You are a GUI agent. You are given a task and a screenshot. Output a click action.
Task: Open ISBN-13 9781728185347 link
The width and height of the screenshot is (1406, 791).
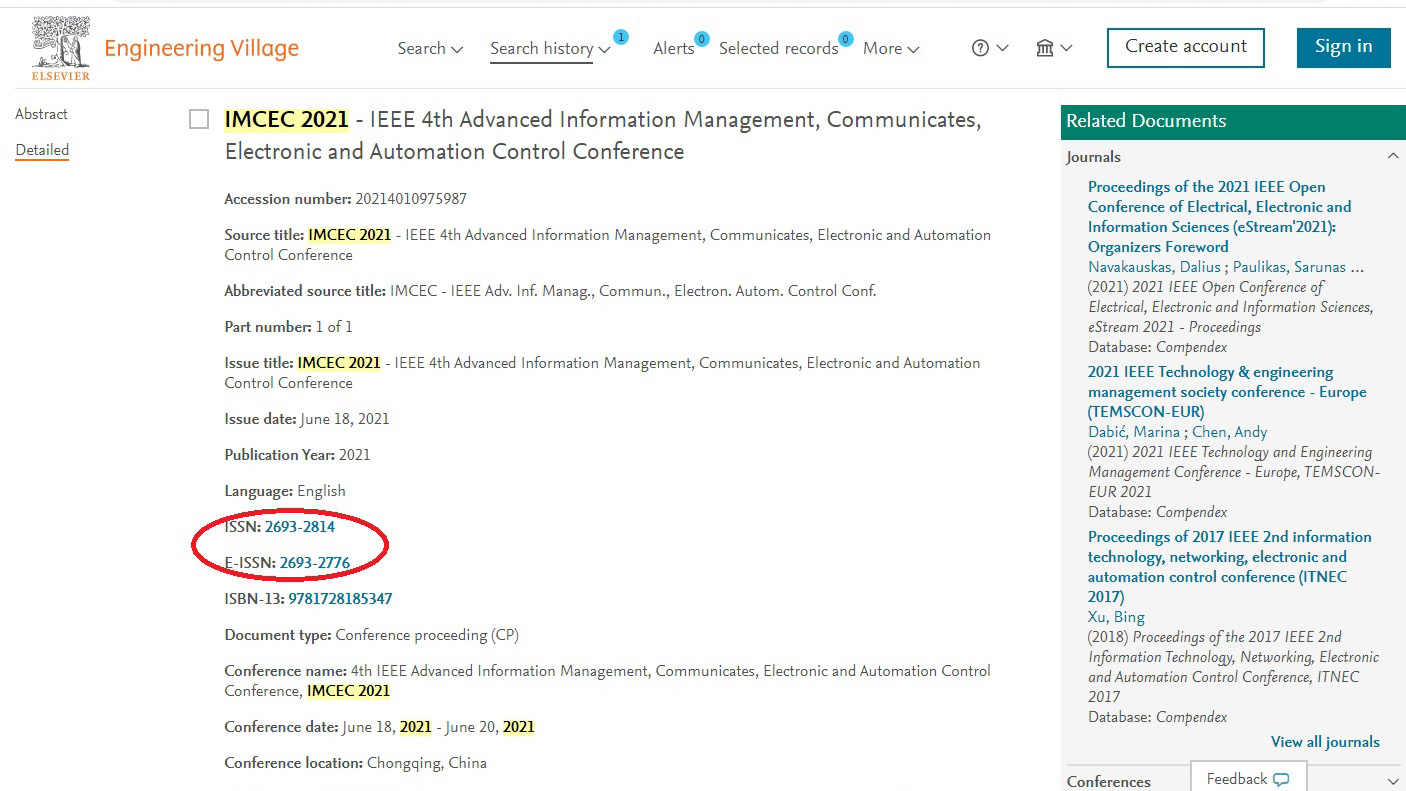coord(340,599)
